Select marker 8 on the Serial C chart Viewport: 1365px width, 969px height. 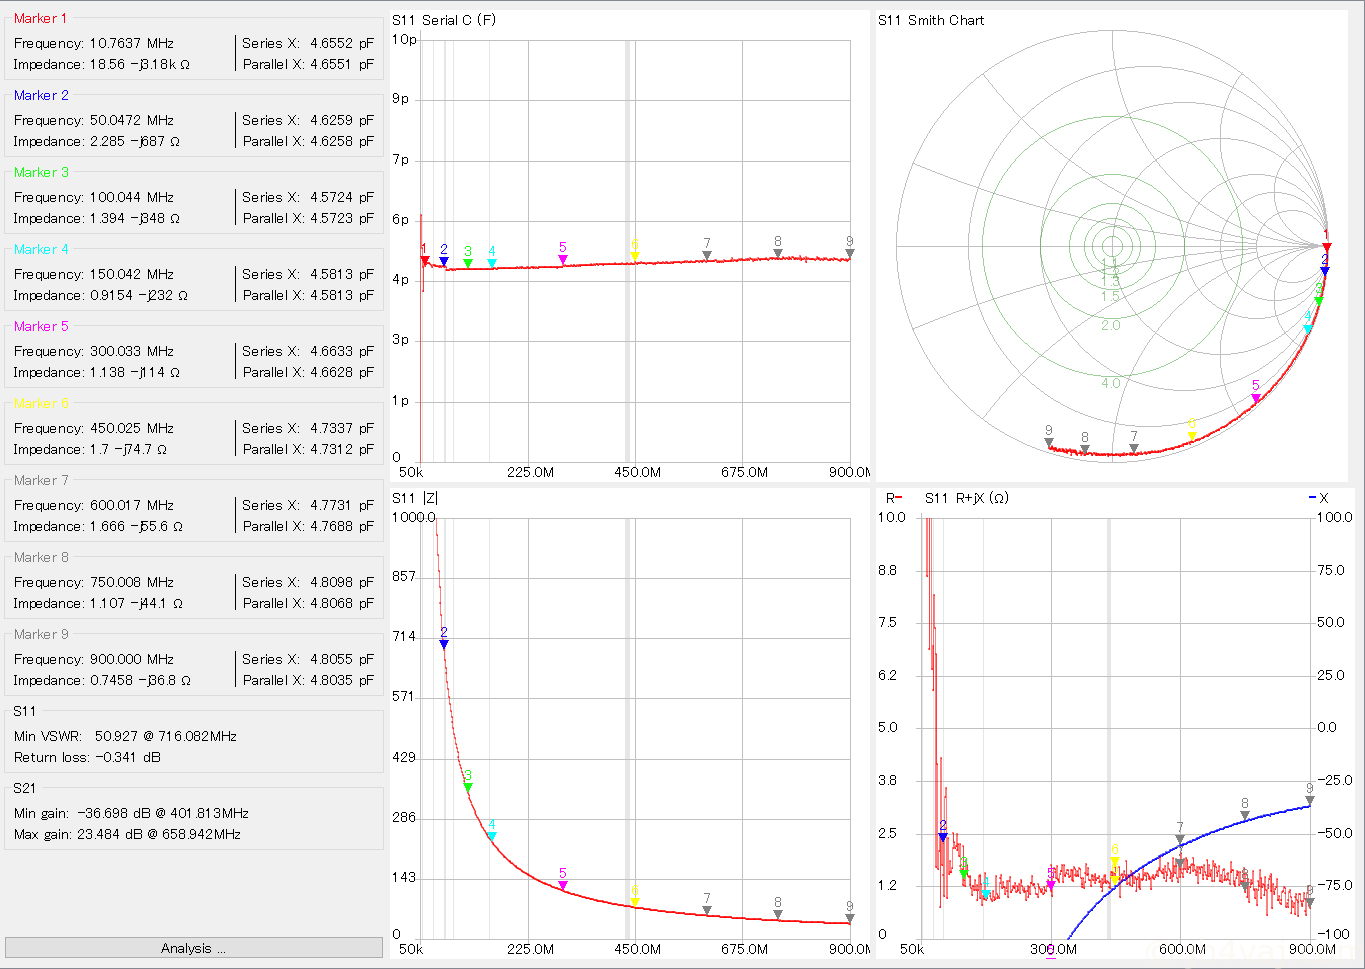pyautogui.click(x=778, y=253)
